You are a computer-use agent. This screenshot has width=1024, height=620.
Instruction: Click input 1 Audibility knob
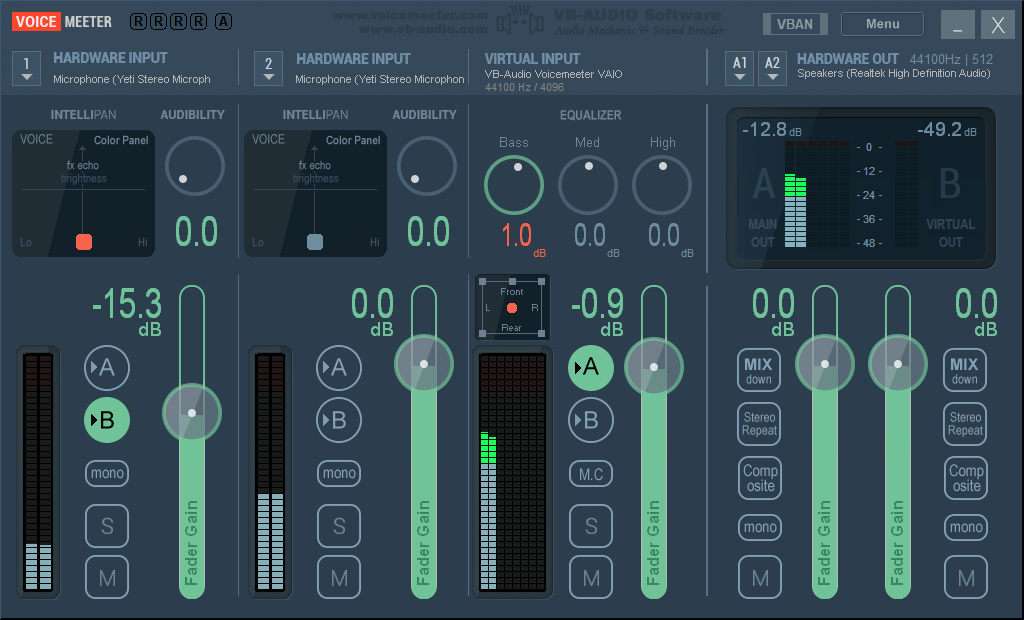coord(195,166)
